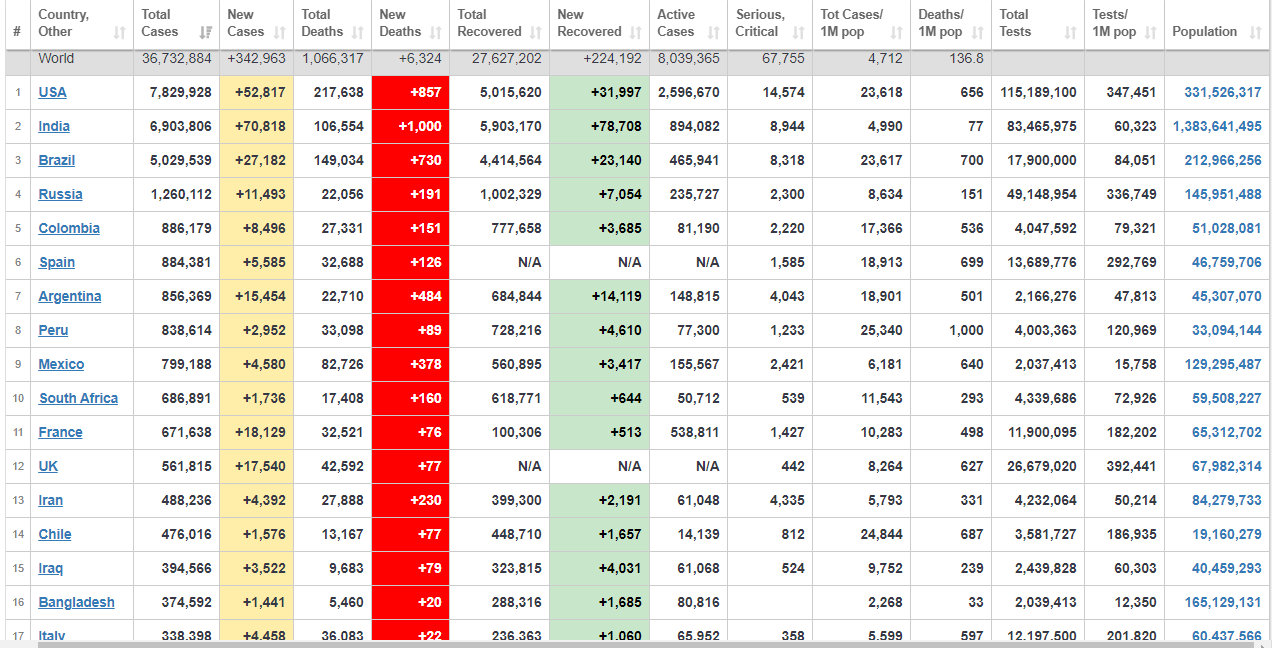1272x648 pixels.
Task: Click sort icon beside New Cases header
Action: pos(281,33)
